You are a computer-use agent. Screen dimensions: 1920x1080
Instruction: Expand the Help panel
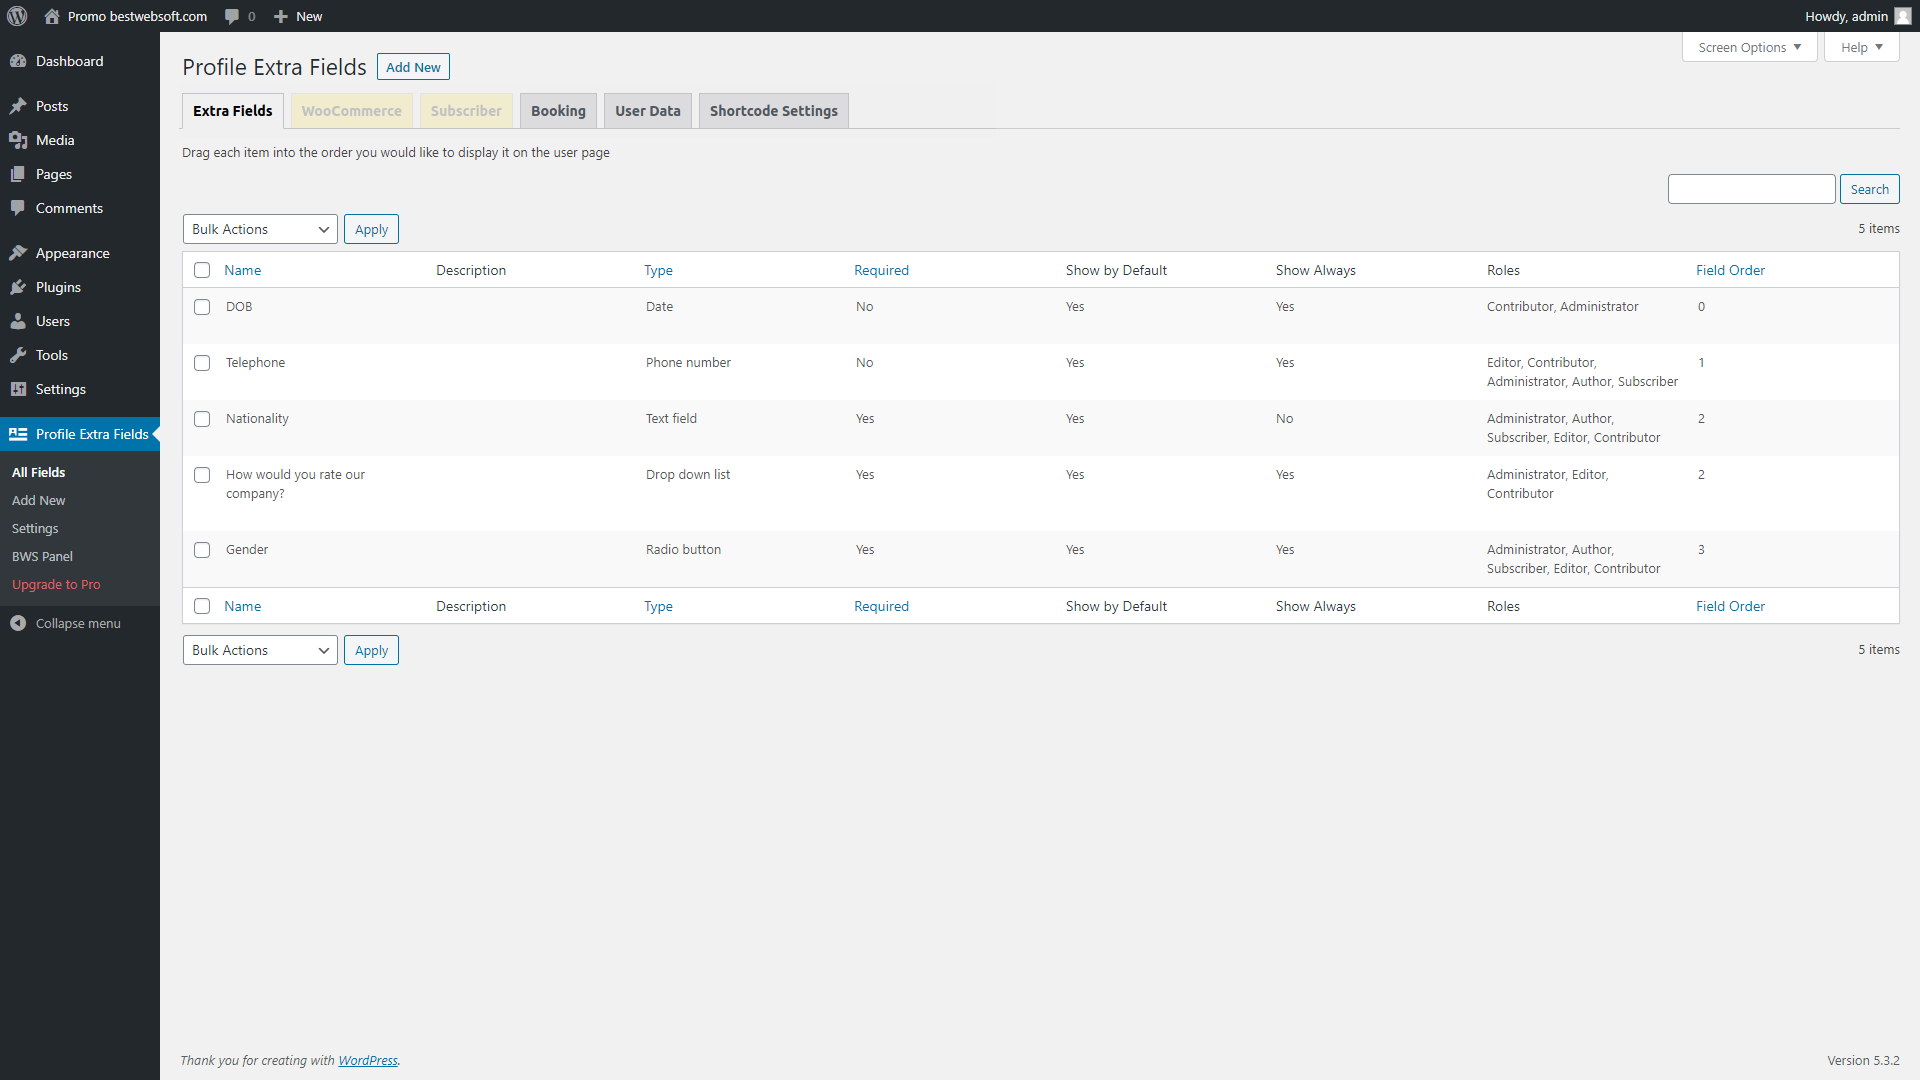click(1858, 46)
